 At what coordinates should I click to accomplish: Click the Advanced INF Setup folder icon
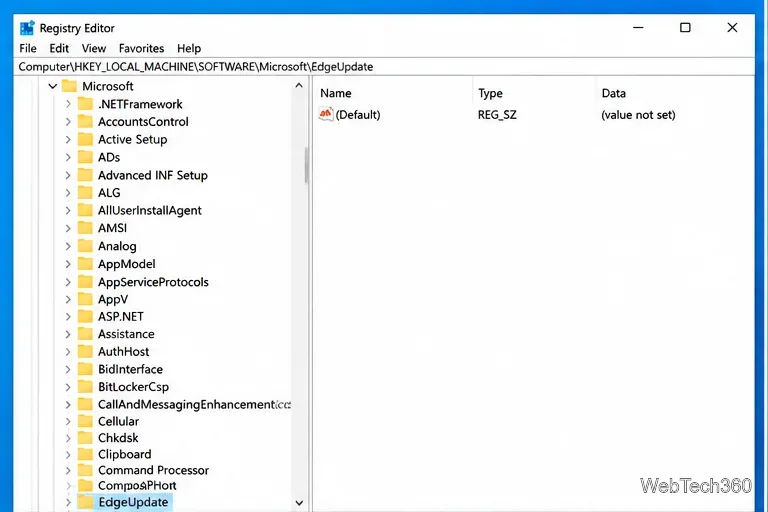point(85,175)
